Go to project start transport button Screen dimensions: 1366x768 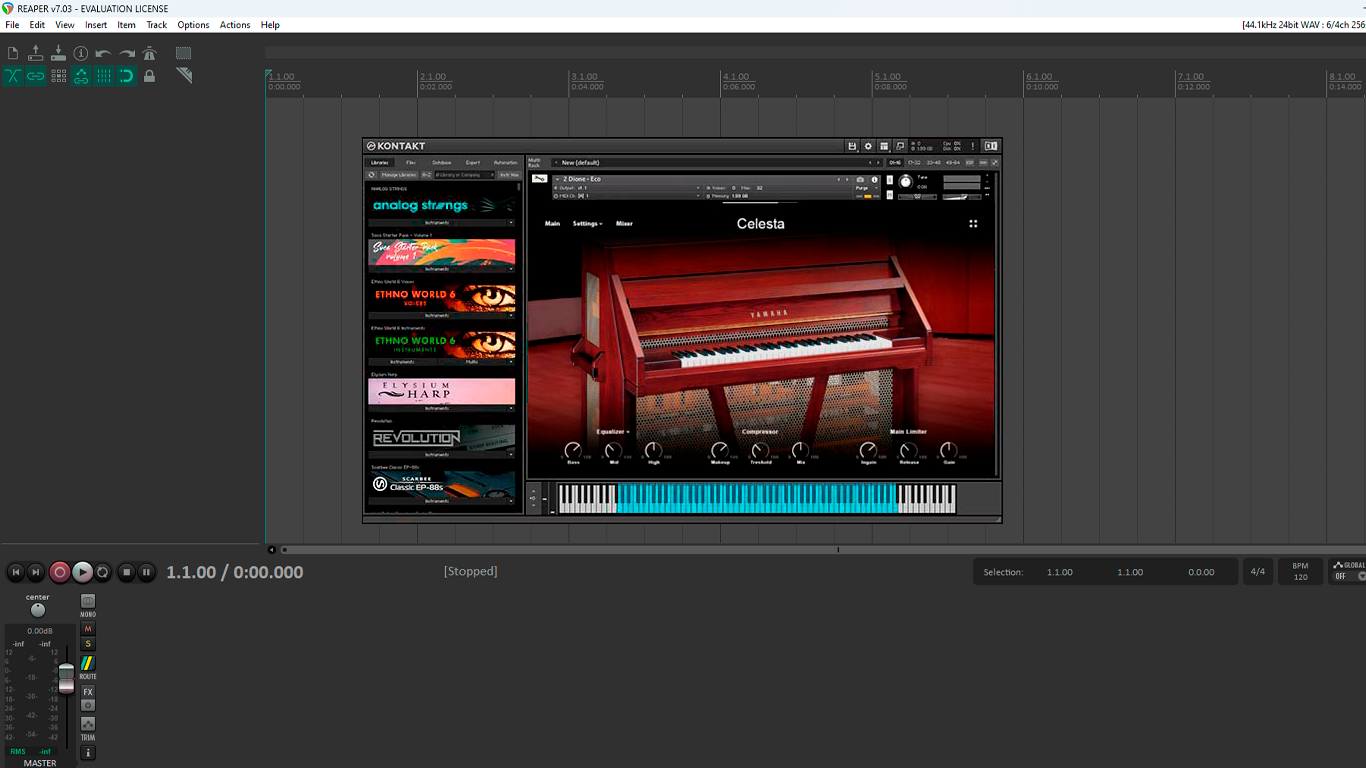tap(15, 572)
